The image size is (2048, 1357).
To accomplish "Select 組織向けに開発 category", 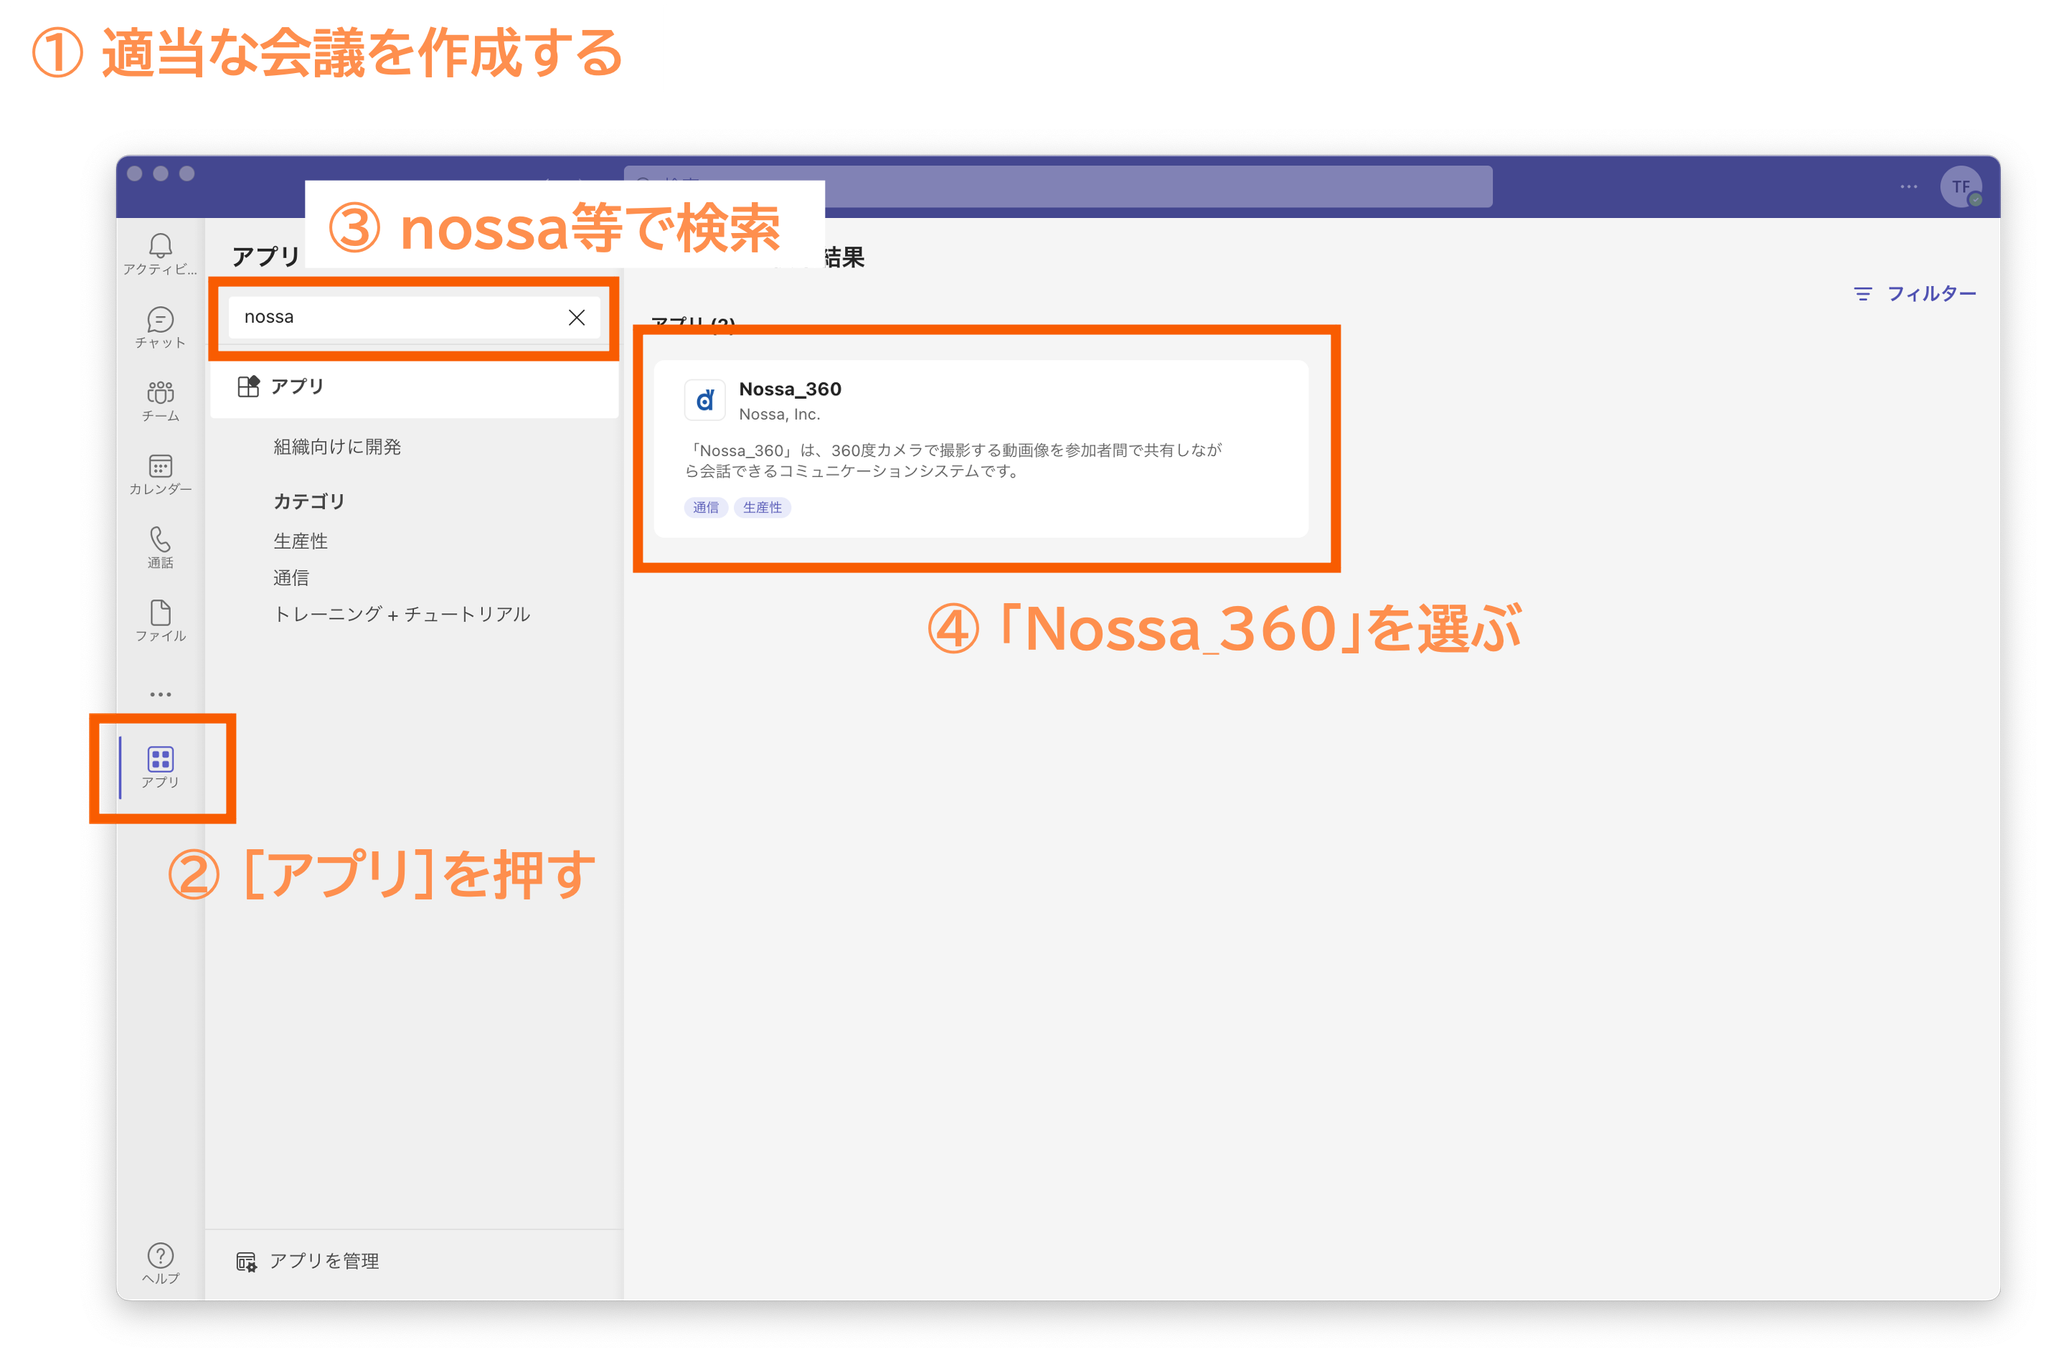I will click(337, 447).
